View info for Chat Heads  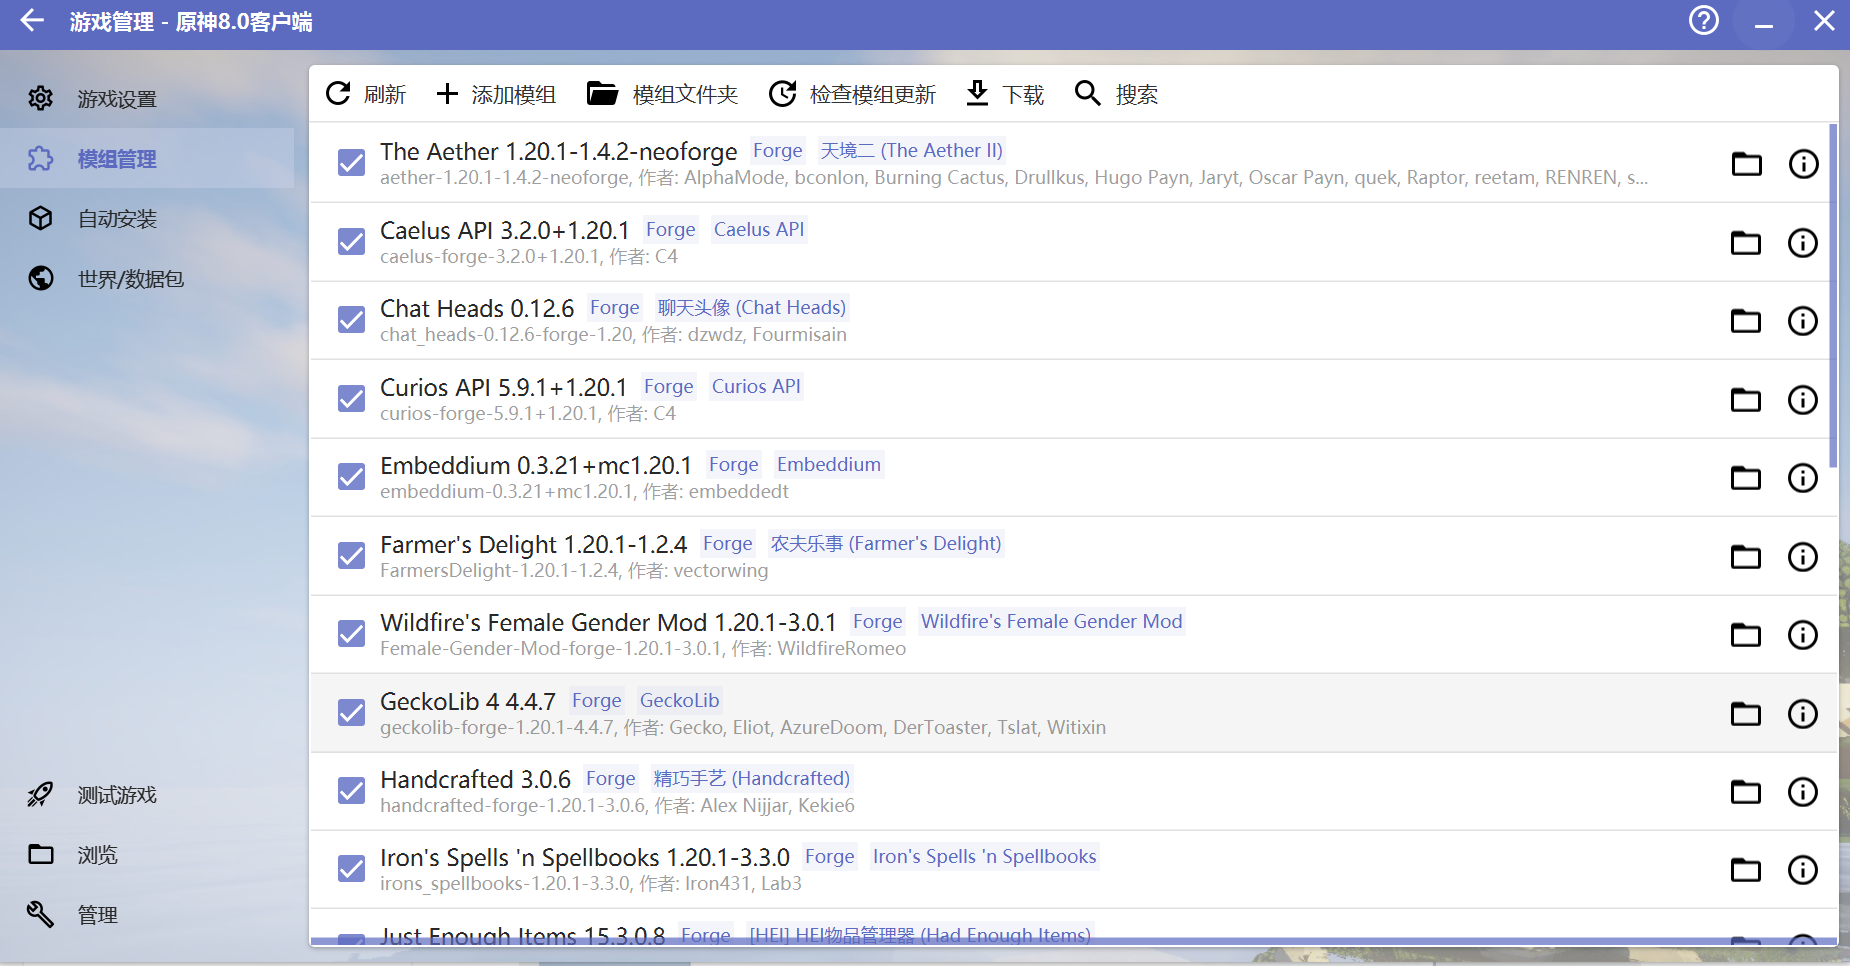coord(1803,320)
